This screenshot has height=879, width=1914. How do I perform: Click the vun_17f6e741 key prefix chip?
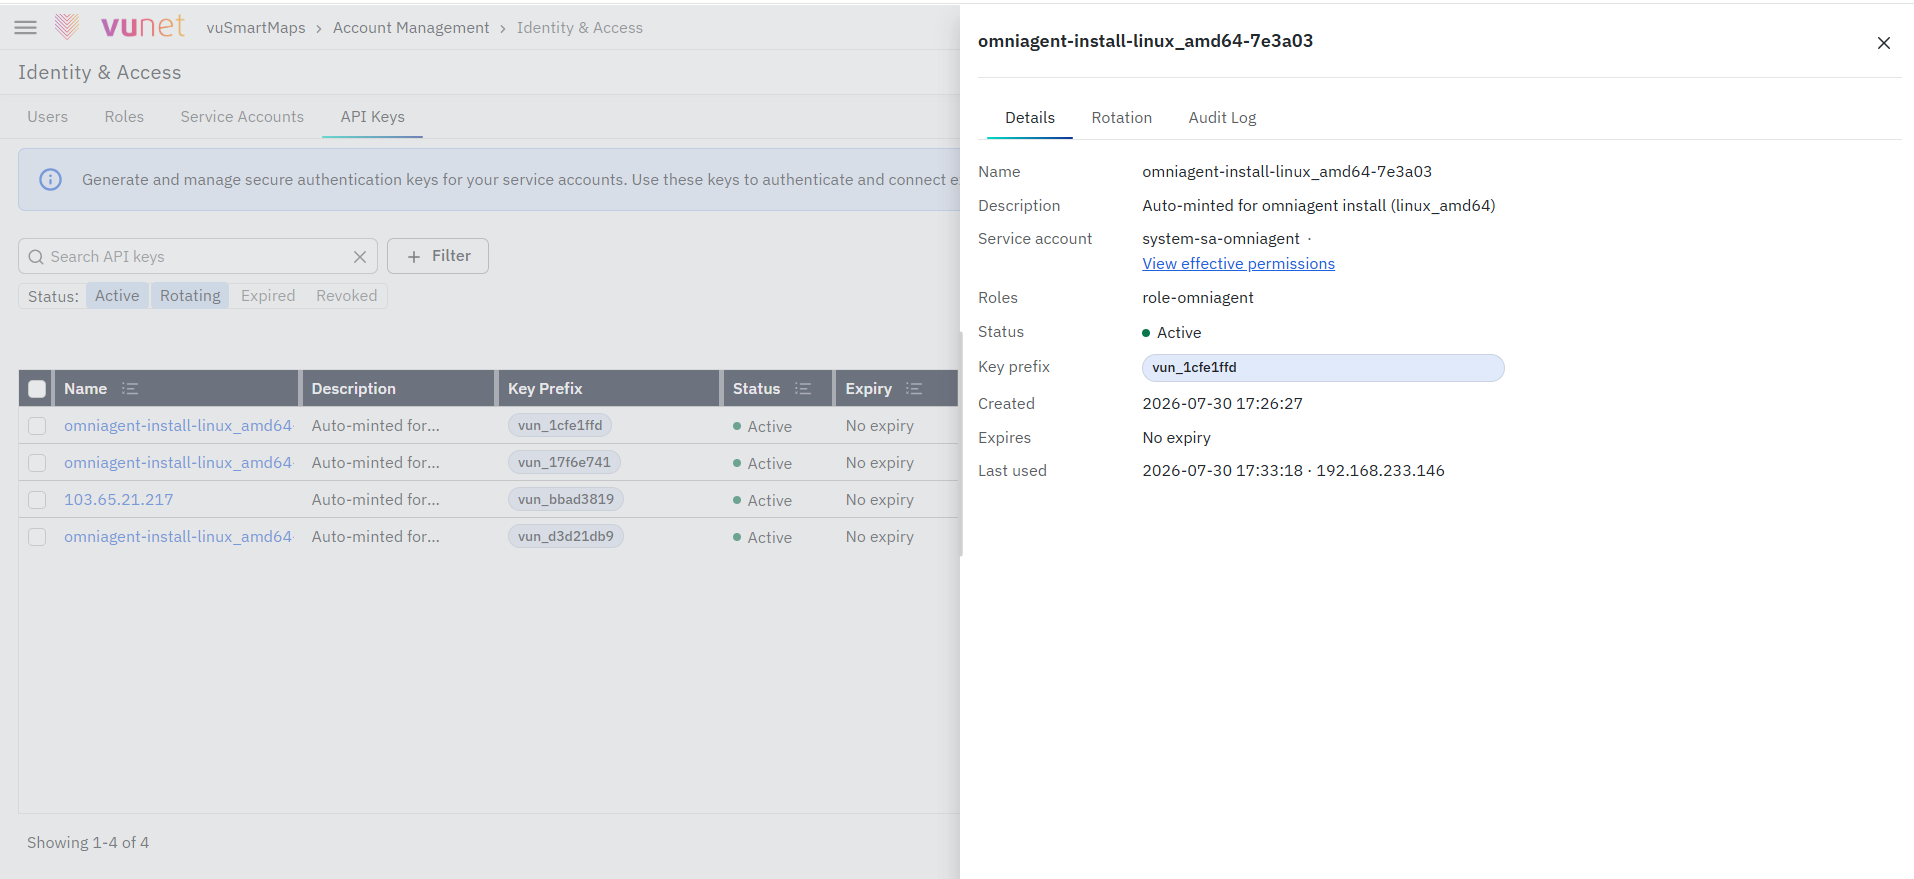[x=564, y=463]
